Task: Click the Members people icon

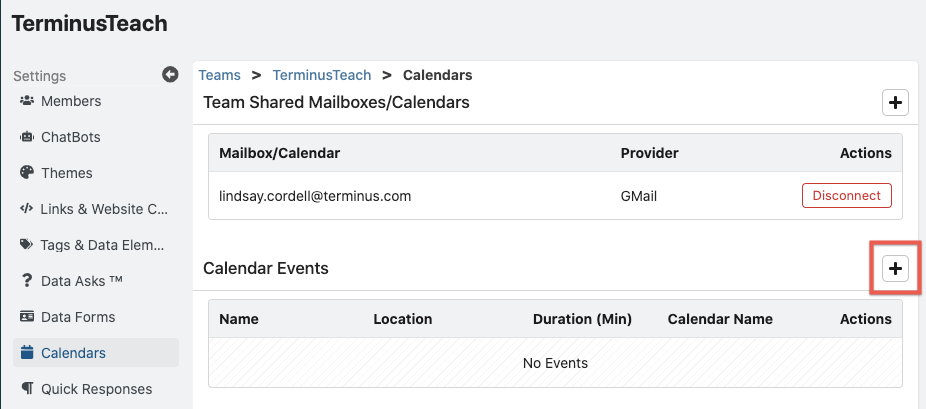Action: click(x=27, y=101)
